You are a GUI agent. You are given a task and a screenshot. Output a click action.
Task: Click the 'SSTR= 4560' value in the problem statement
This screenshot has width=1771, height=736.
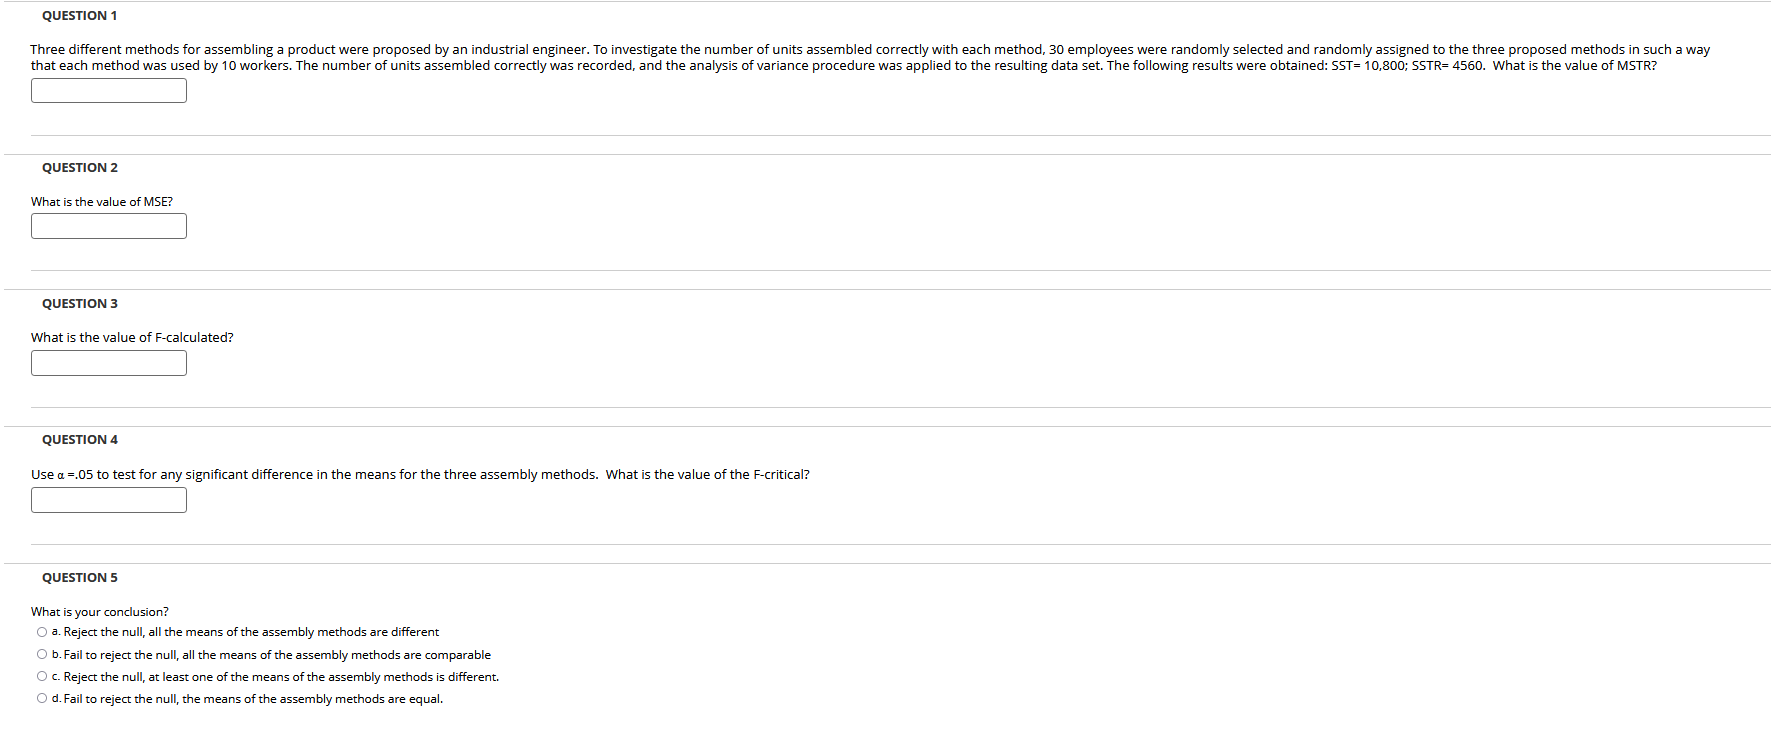point(1447,66)
